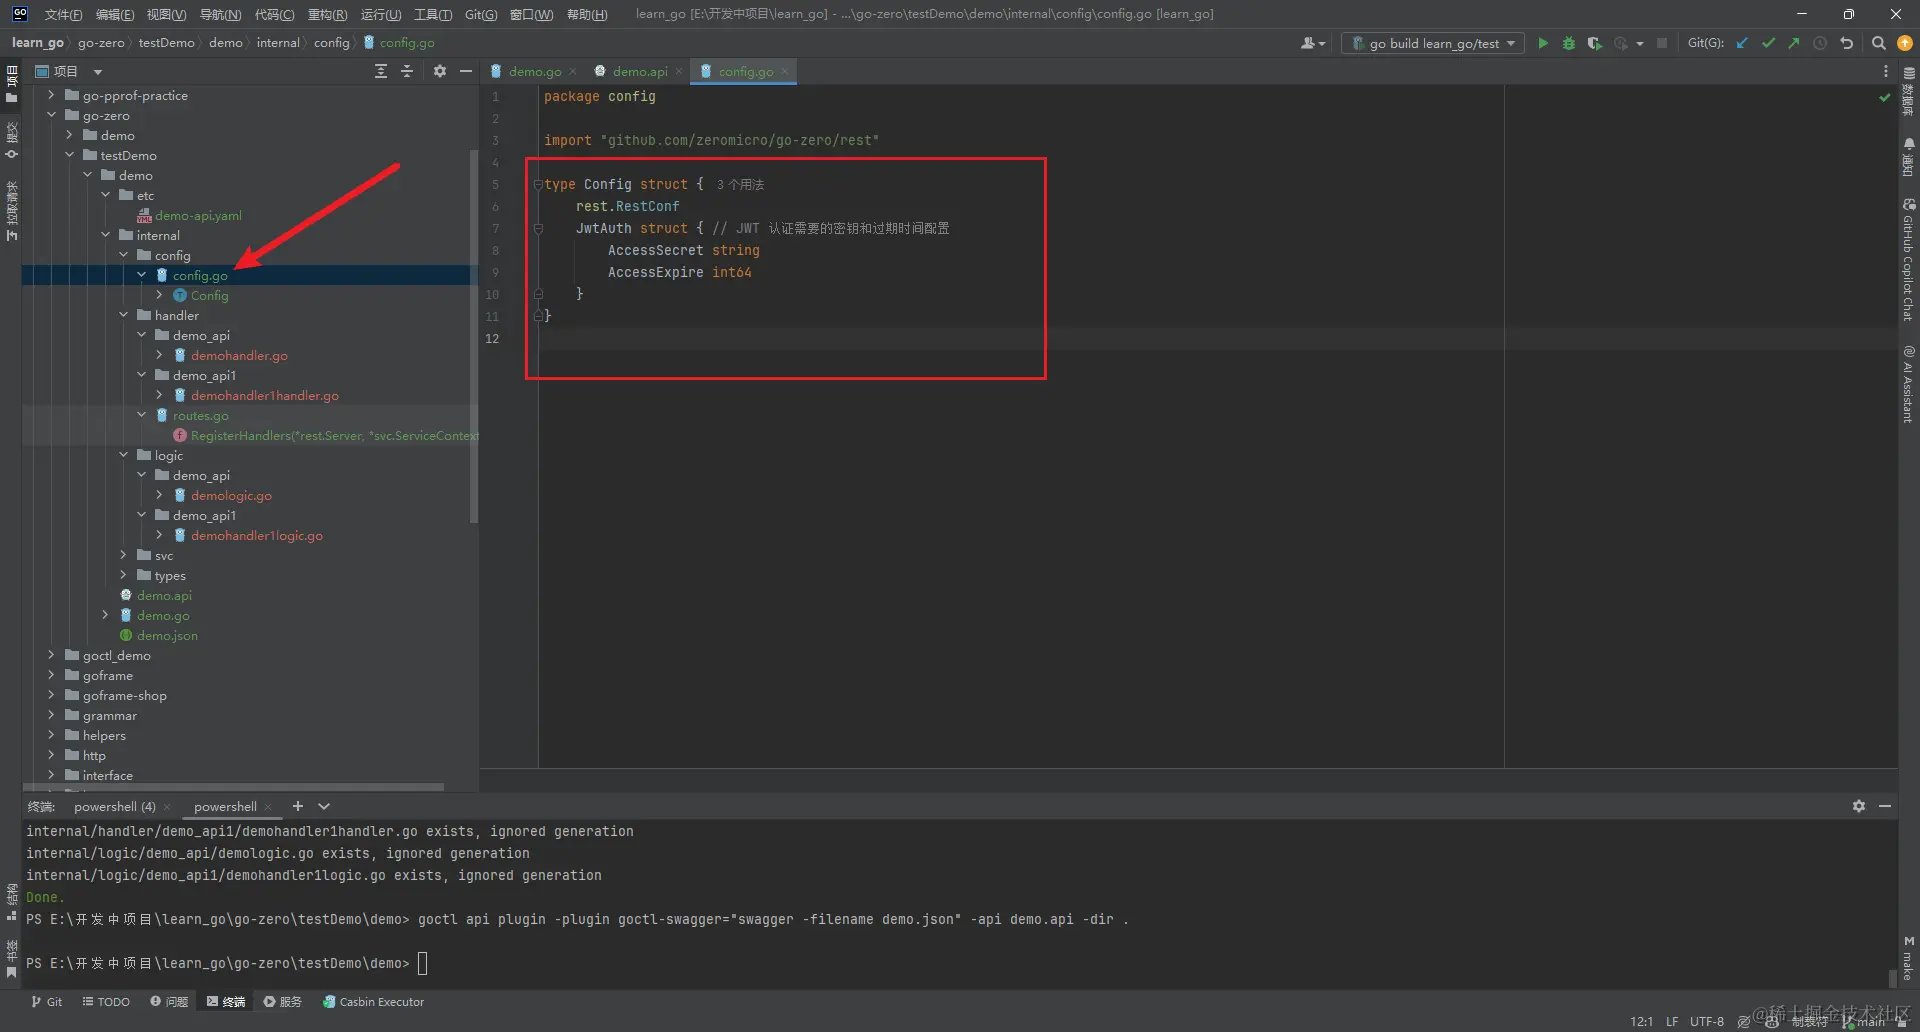
Task: Open the 问题 problems tool window
Action: 169,1001
